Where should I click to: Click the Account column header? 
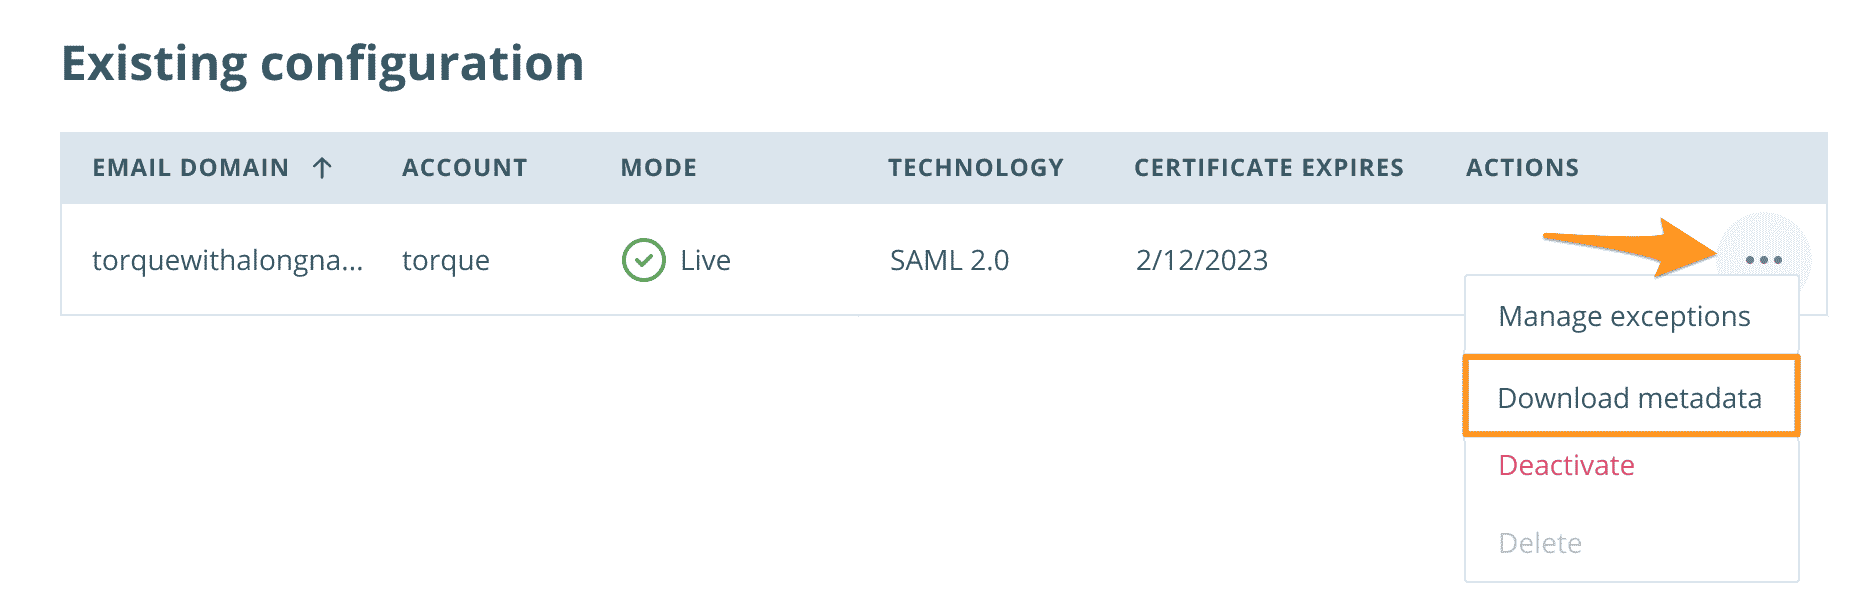[464, 168]
